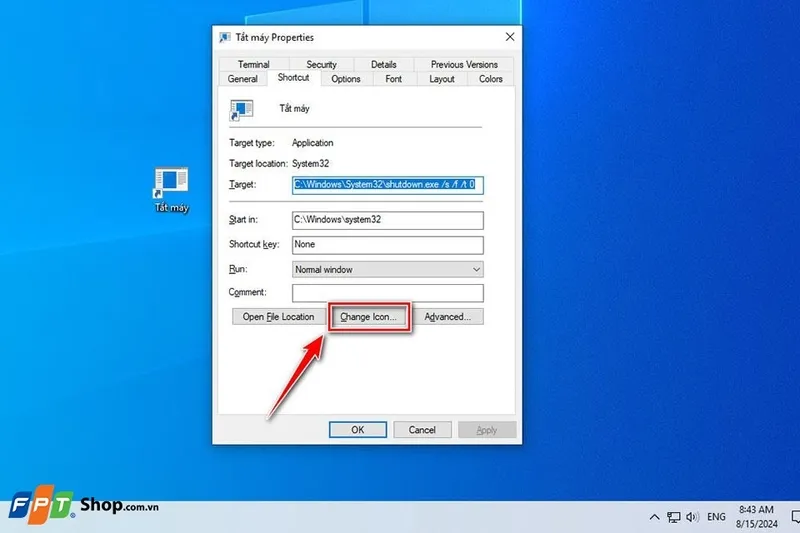Click the shortcut icon inside Properties dialog
This screenshot has width=800, height=533.
point(241,109)
